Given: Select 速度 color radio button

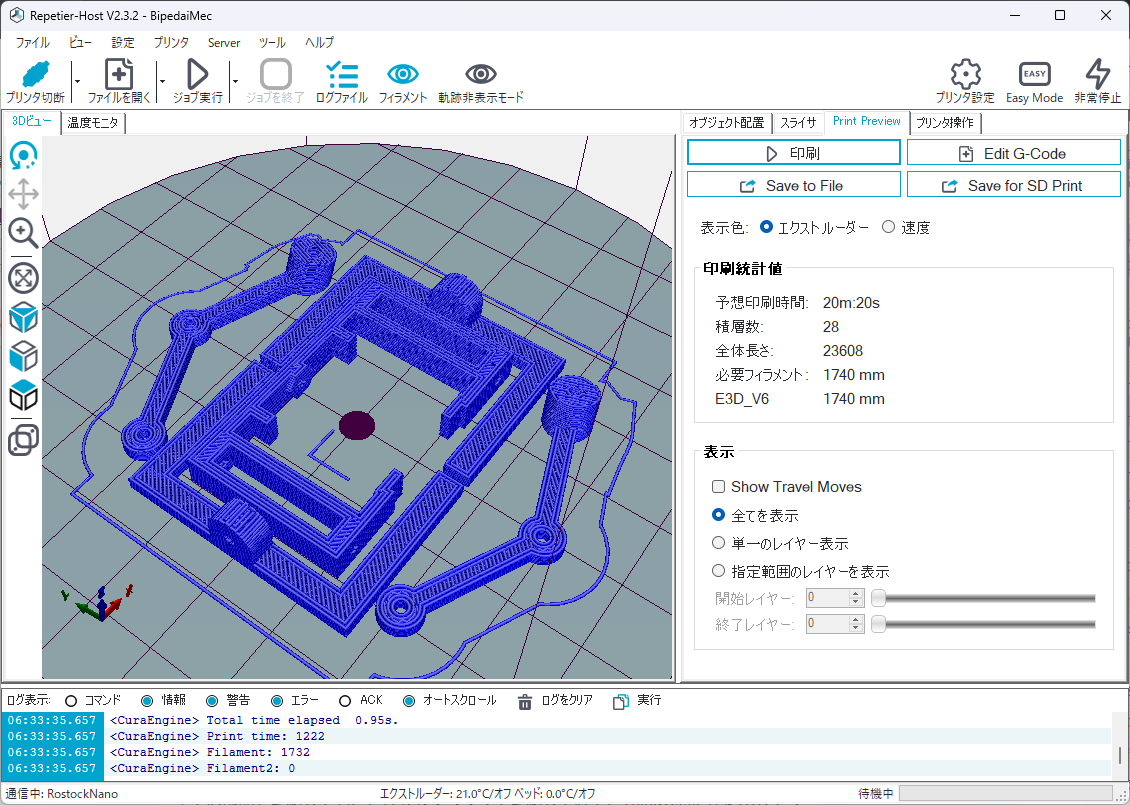Looking at the screenshot, I should pos(888,227).
